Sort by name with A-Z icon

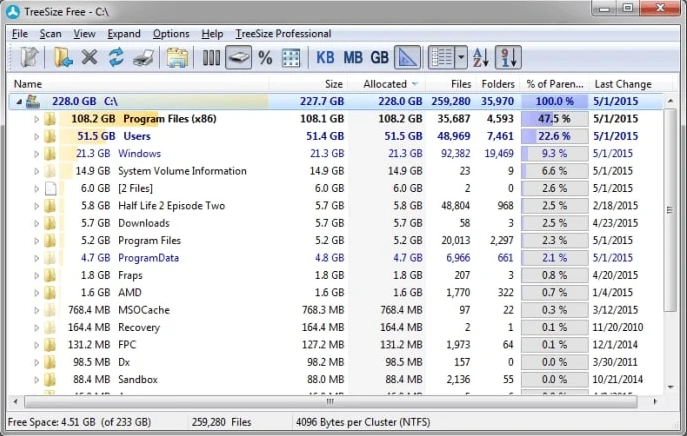coord(481,57)
